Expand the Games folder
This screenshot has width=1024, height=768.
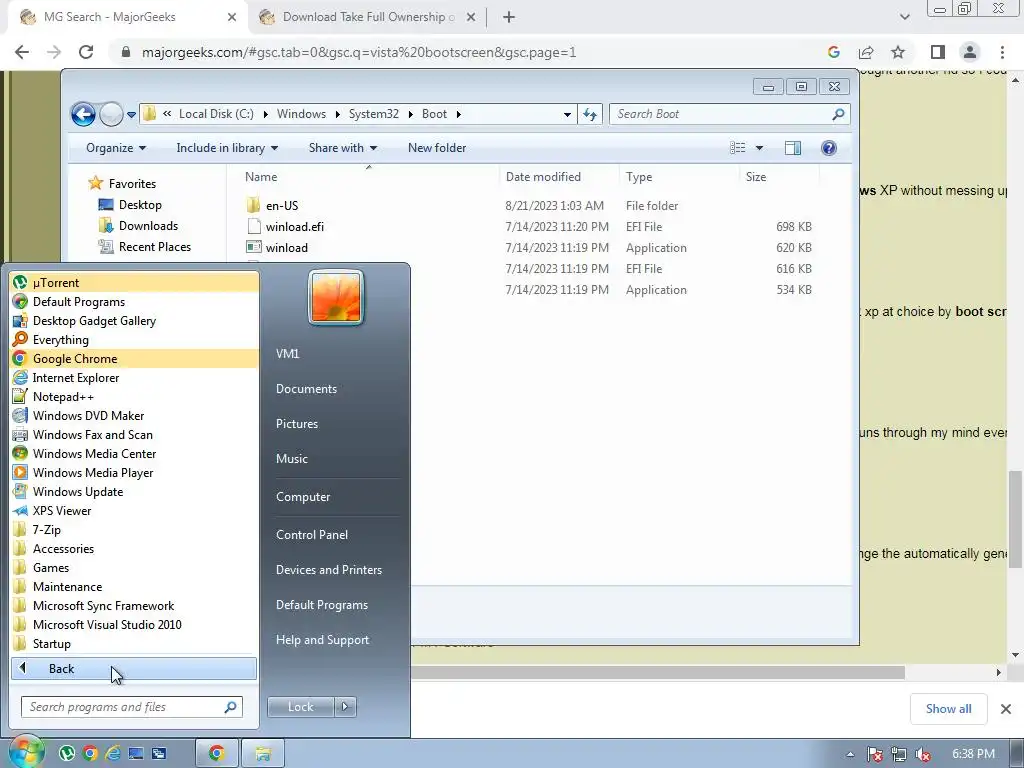coord(135,568)
